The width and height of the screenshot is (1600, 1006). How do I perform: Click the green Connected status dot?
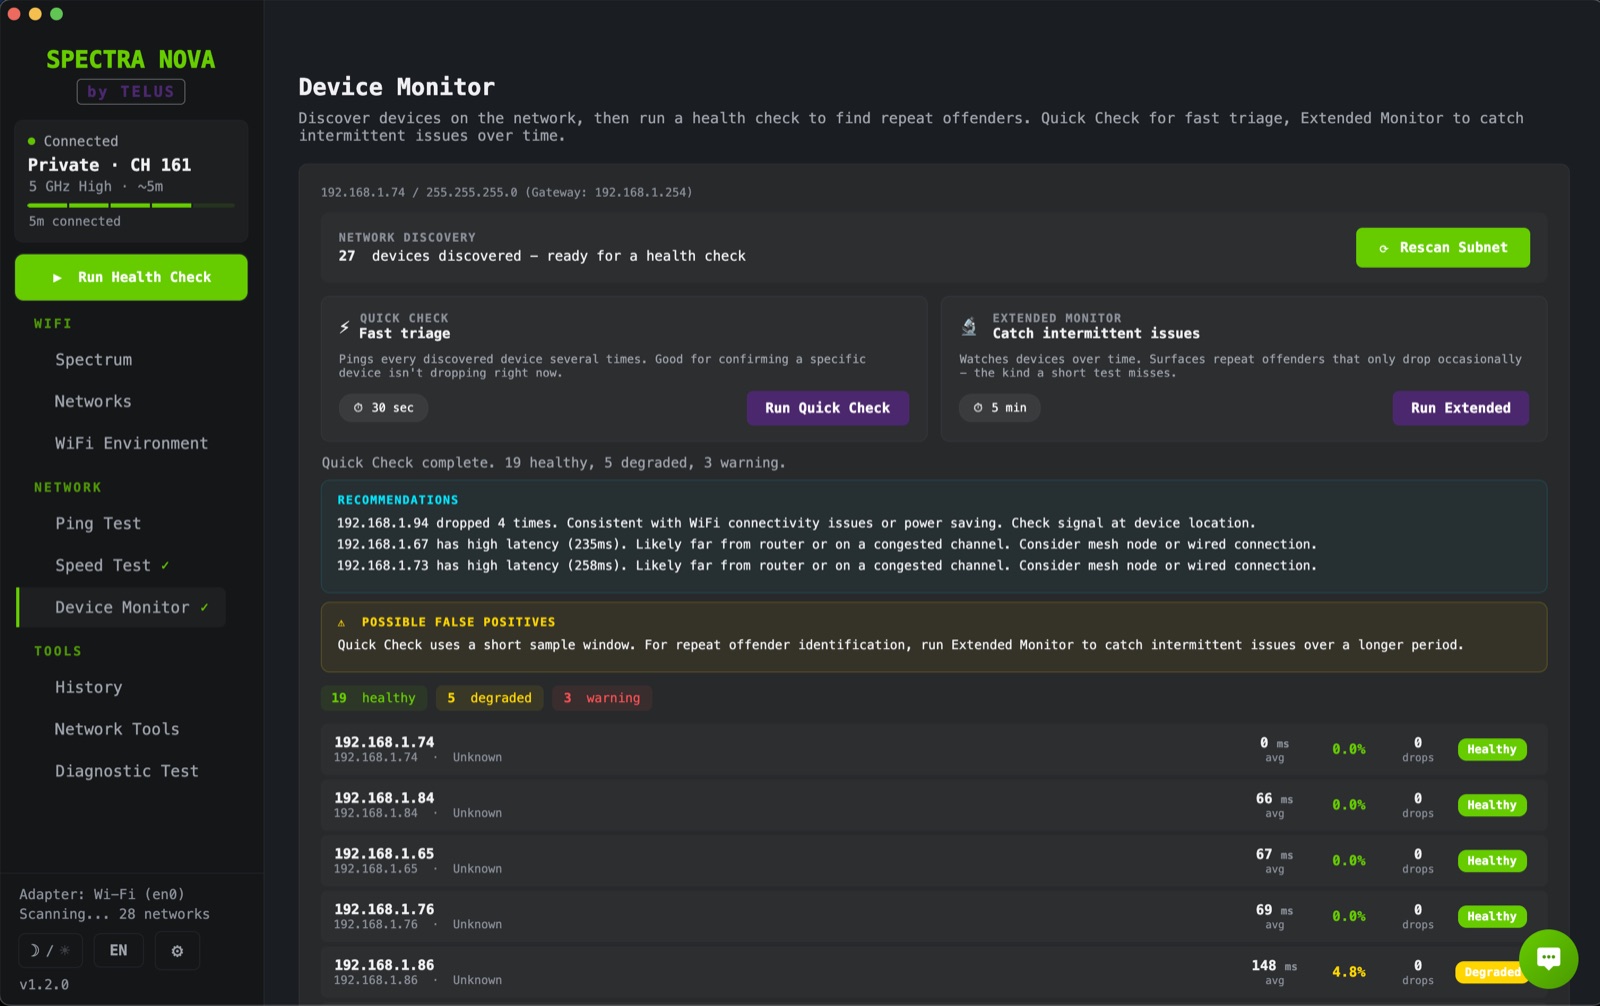(x=32, y=141)
